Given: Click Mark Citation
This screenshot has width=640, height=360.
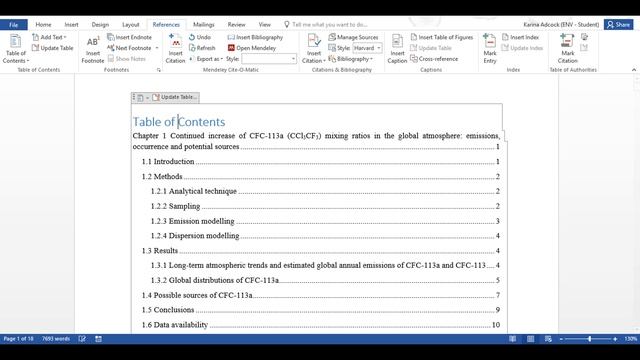Looking at the screenshot, I should 568,49.
